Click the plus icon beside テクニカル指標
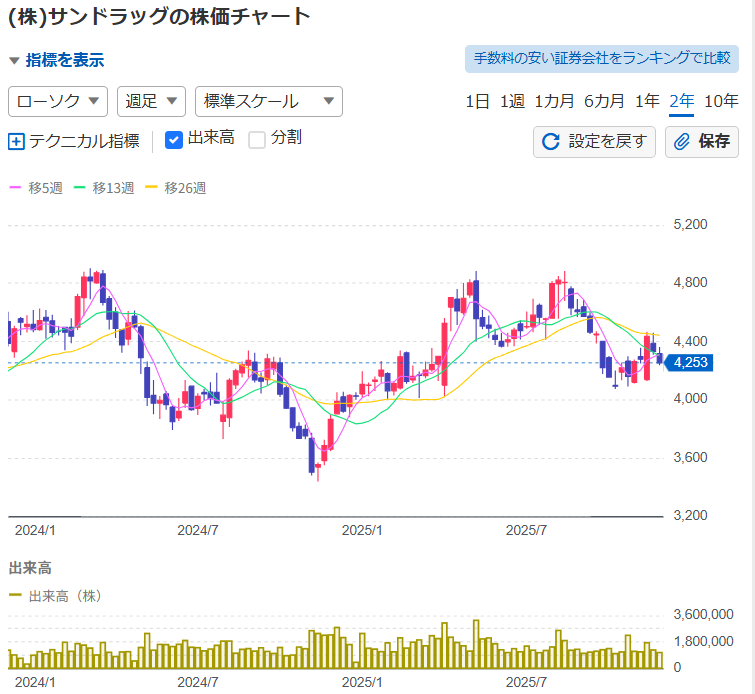 coord(16,141)
